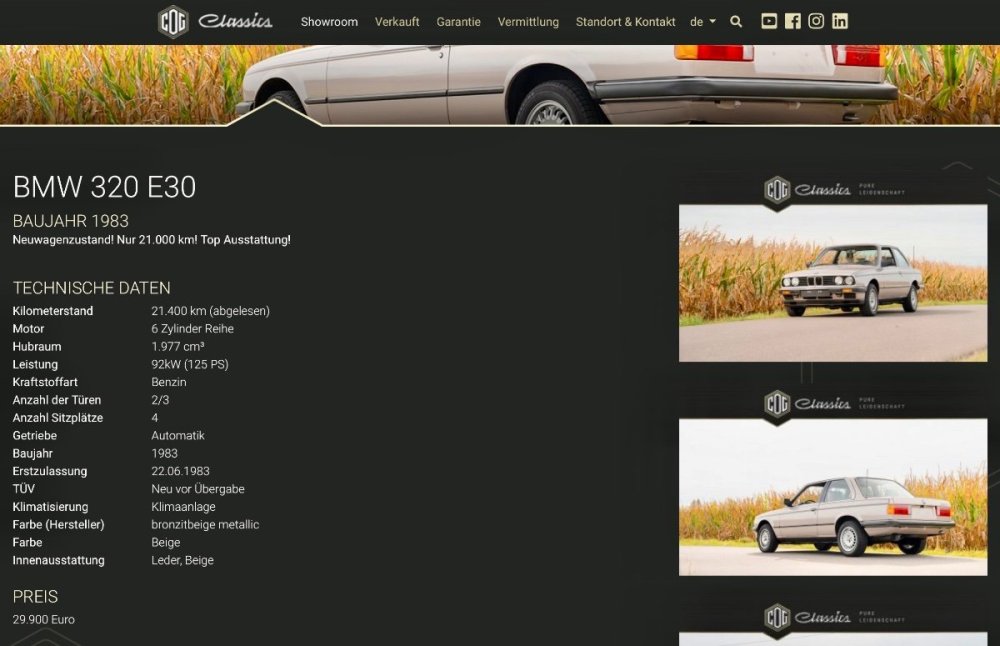
Task: Open the Instagram profile icon
Action: tap(816, 21)
